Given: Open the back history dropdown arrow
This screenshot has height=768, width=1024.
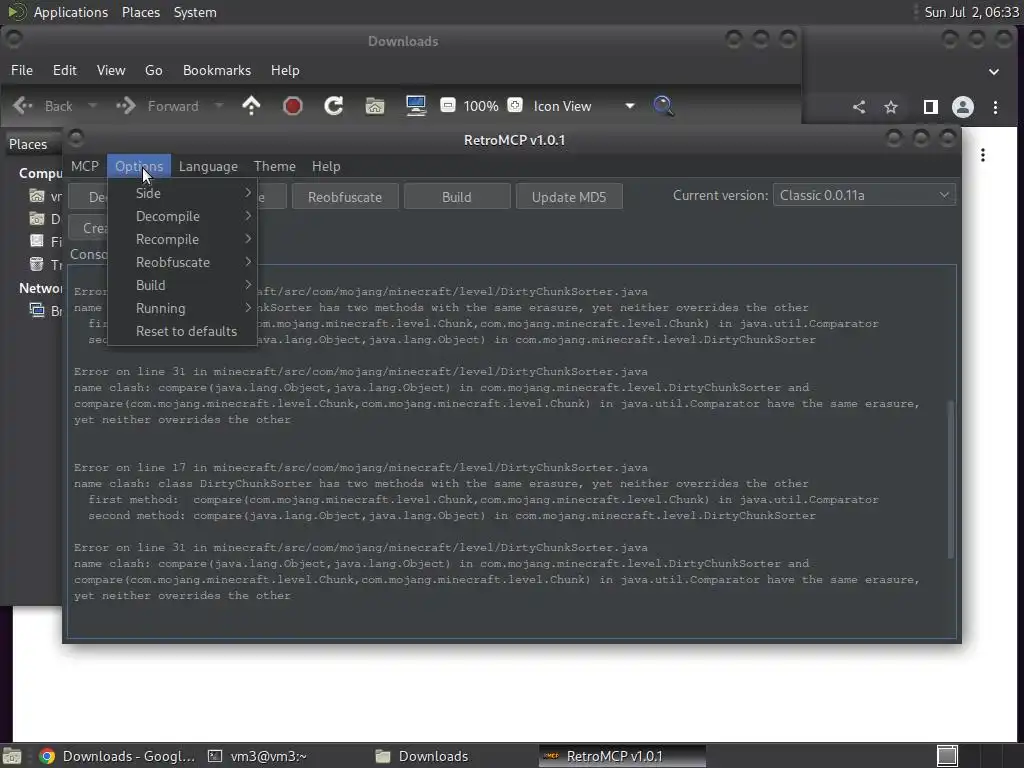Looking at the screenshot, I should click(x=92, y=106).
